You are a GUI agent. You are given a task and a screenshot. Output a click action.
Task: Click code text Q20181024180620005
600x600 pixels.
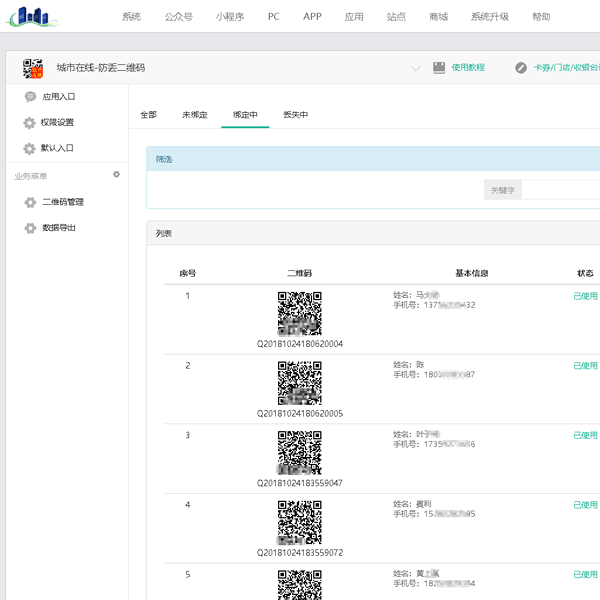click(300, 414)
